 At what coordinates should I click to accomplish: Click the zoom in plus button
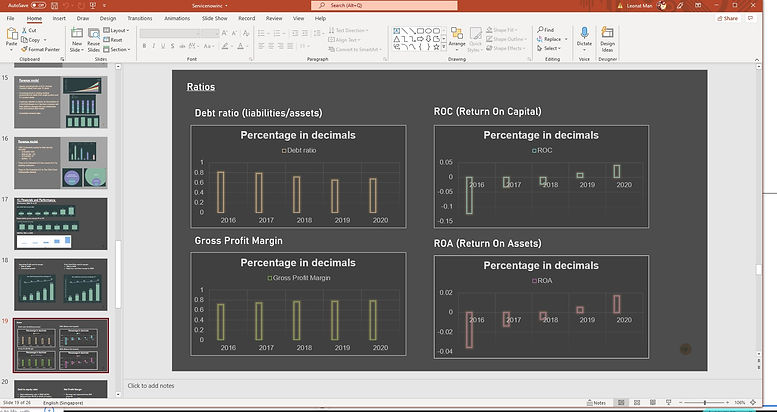point(728,403)
